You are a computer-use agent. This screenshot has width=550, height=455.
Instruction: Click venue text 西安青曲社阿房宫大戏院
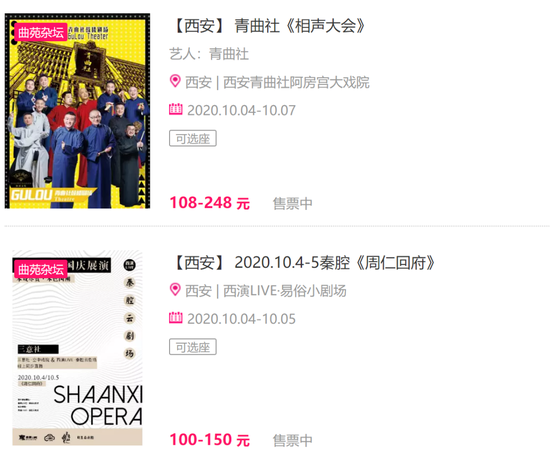296,82
